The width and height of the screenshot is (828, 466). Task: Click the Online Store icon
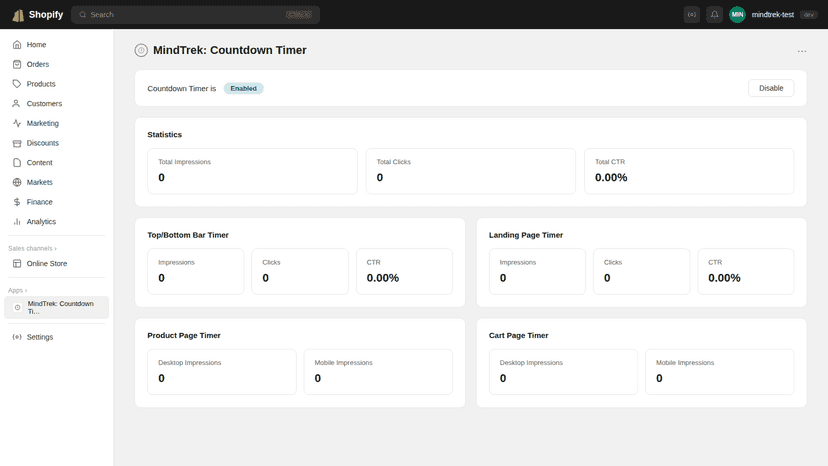click(17, 264)
